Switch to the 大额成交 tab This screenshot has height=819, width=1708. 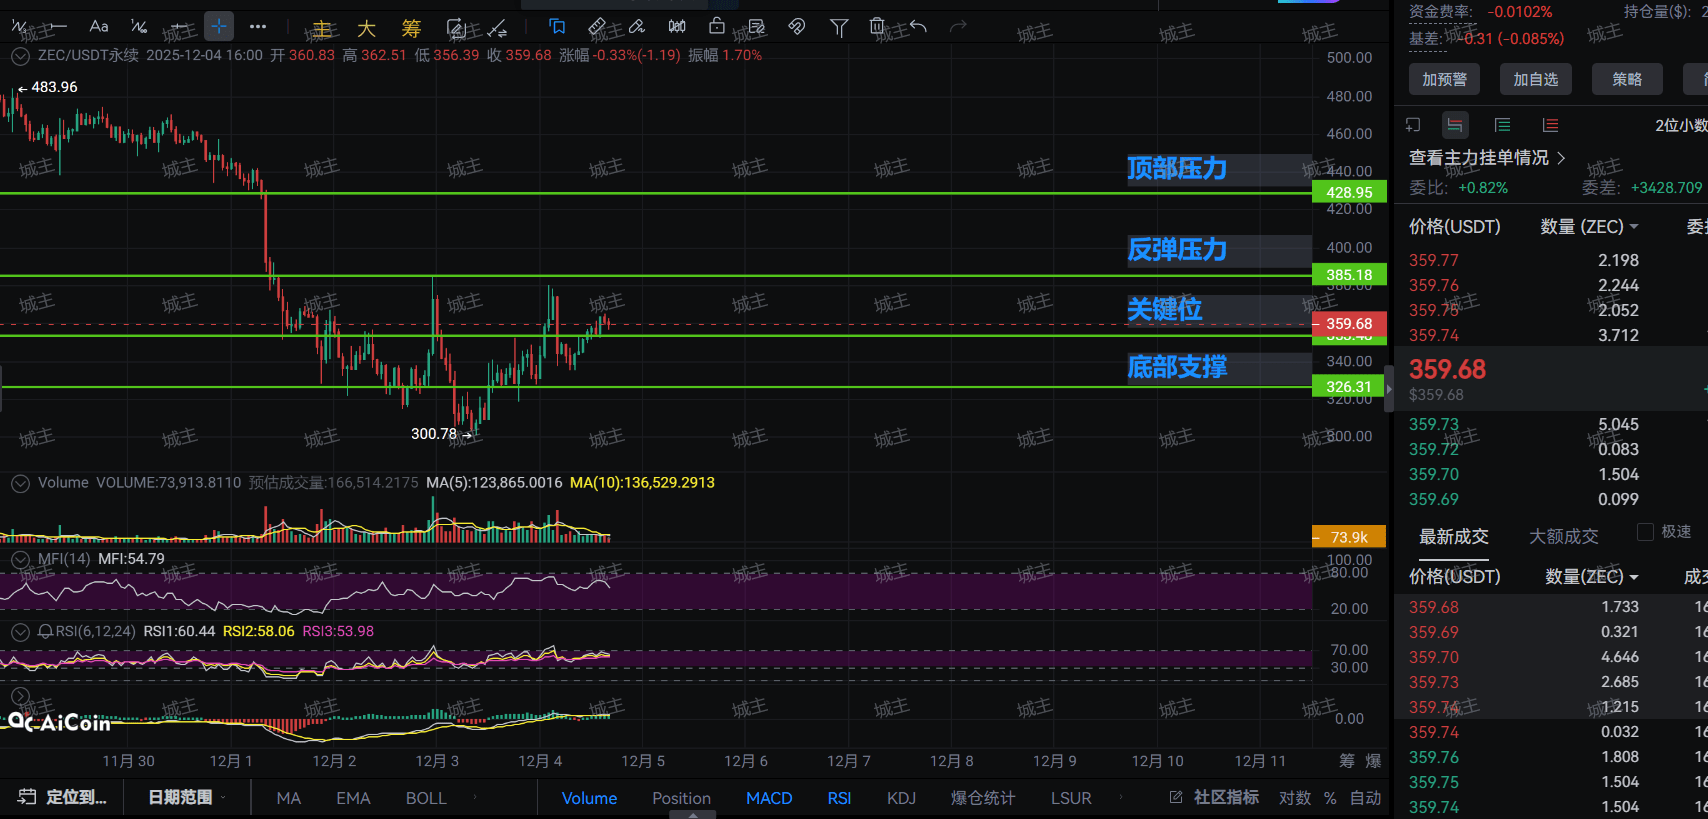point(1564,537)
